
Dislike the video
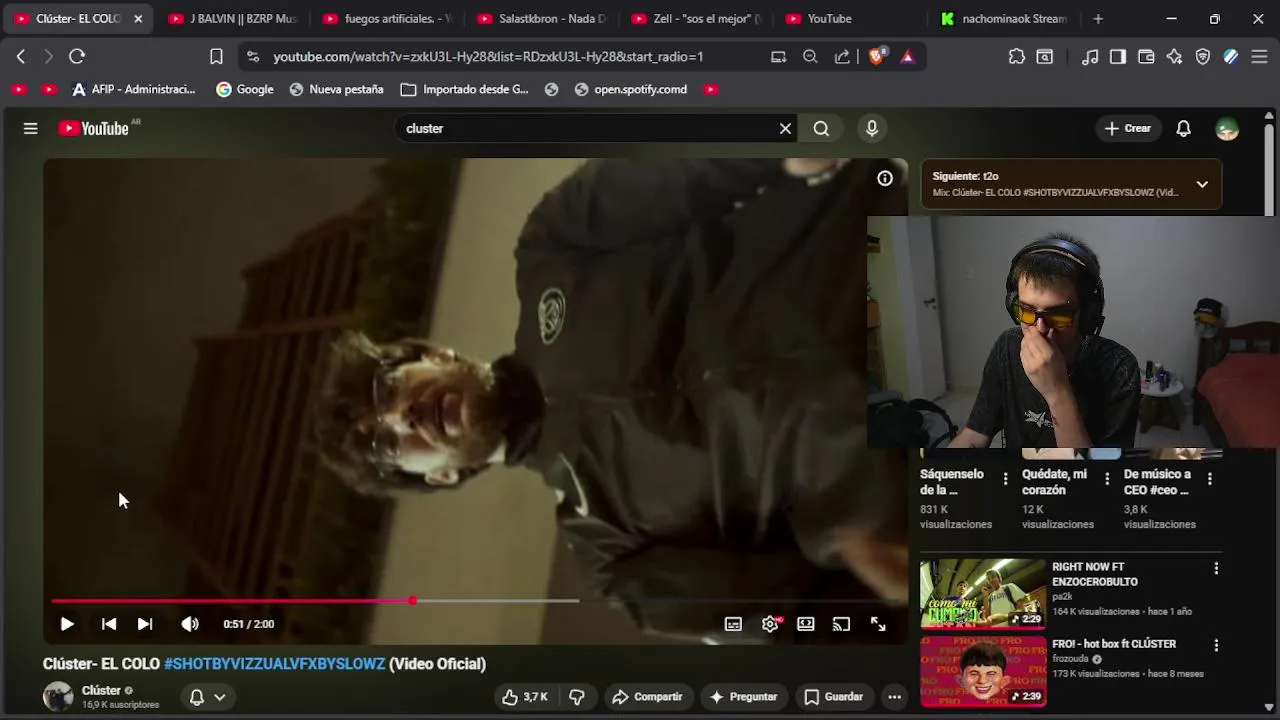point(577,697)
